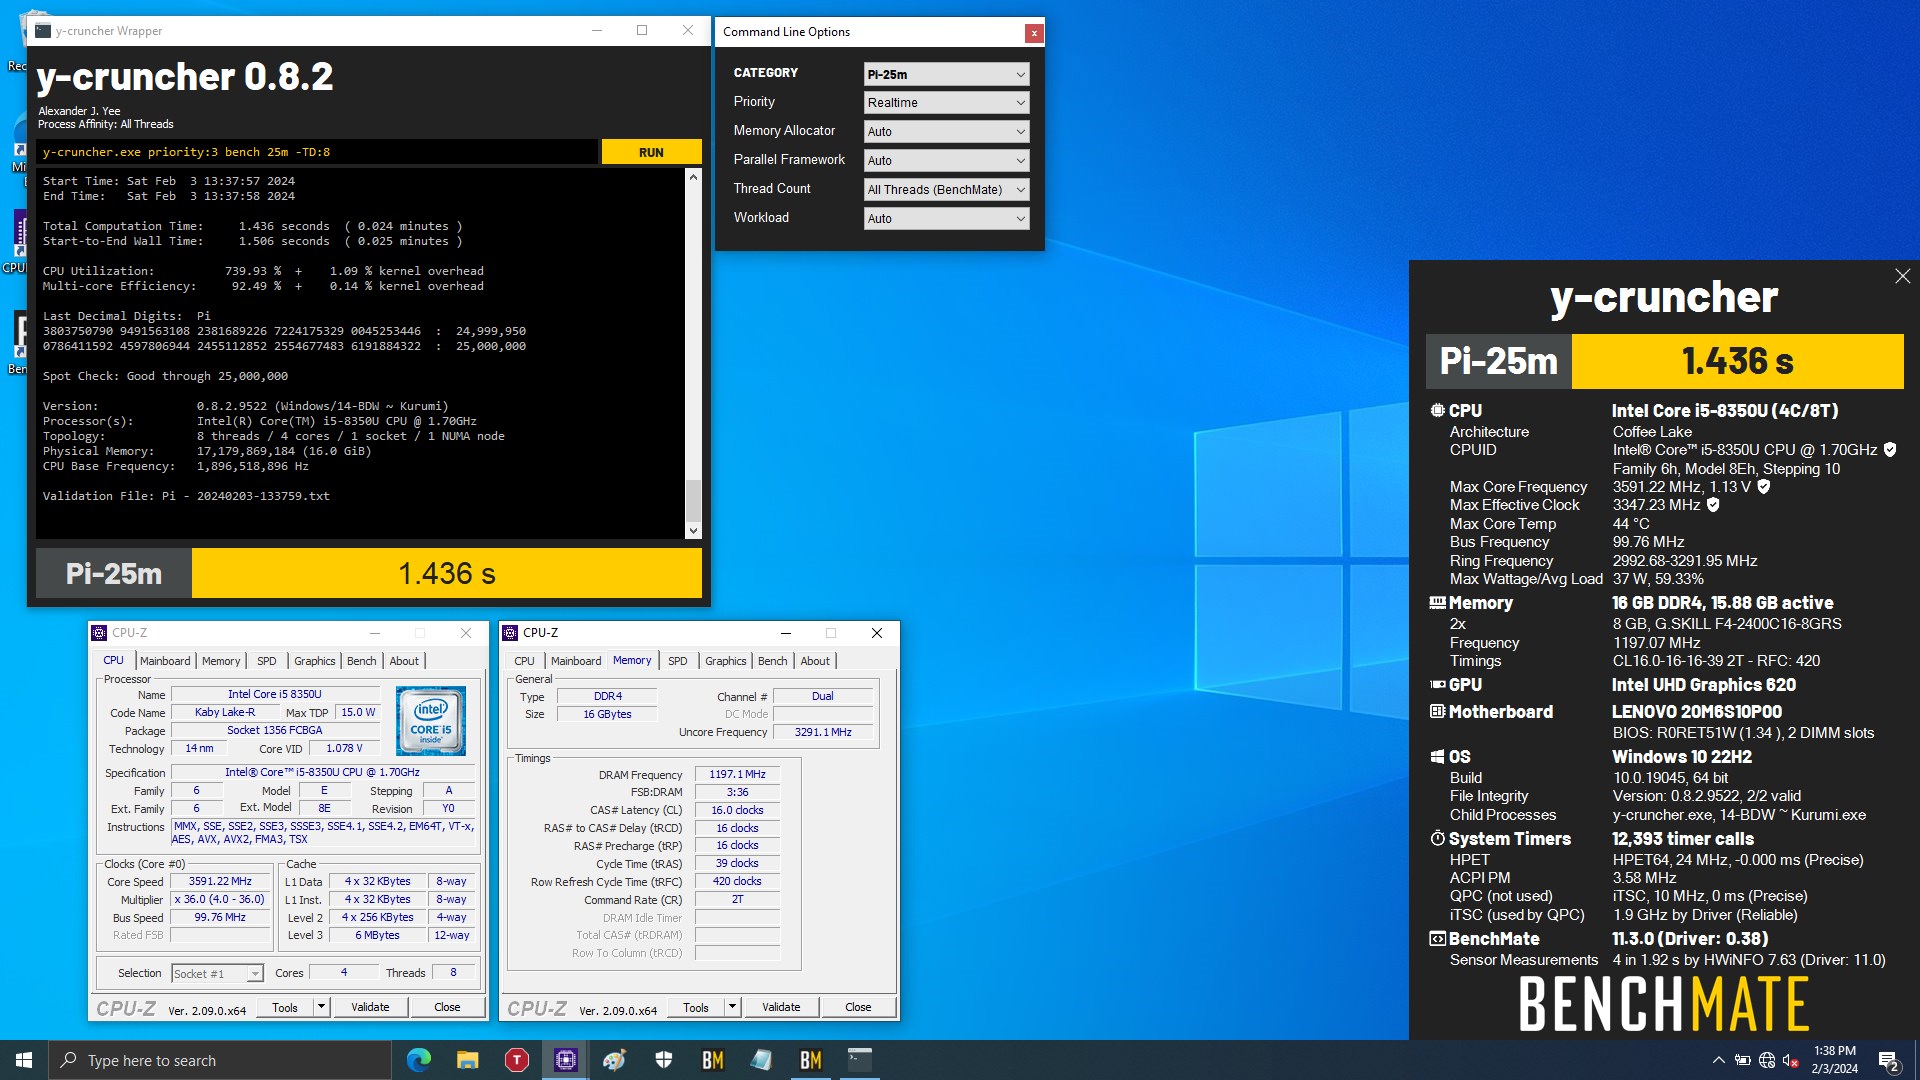
Task: Open Microsoft Edge from the taskbar
Action: tap(419, 1060)
